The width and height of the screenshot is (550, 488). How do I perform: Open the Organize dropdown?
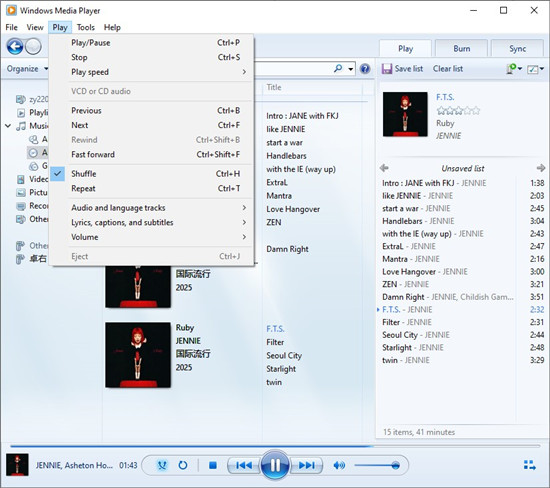click(27, 69)
